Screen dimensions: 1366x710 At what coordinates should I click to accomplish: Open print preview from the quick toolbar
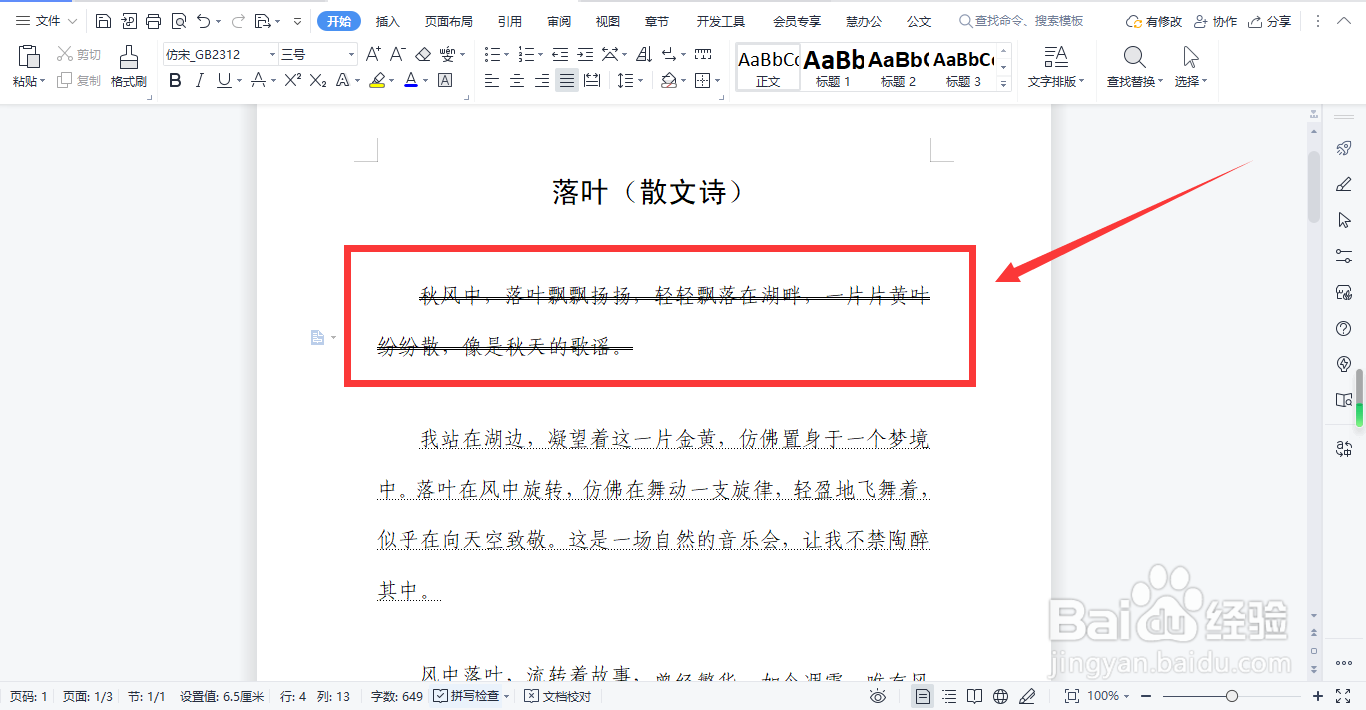pyautogui.click(x=178, y=21)
